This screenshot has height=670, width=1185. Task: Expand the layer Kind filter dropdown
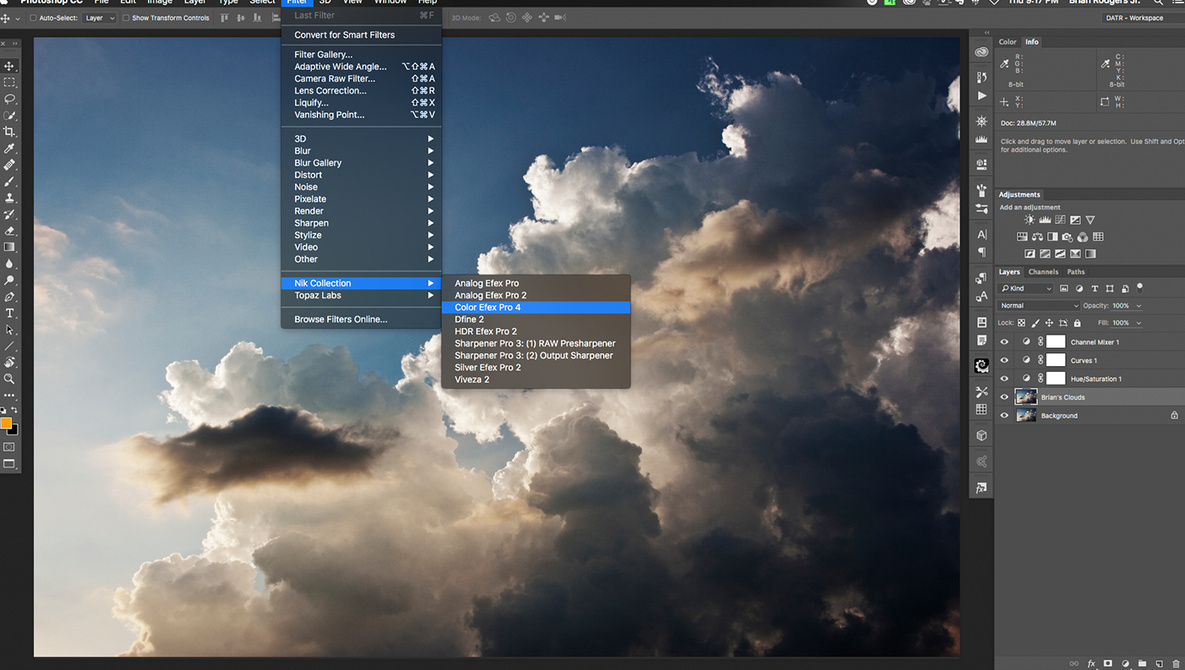click(x=1026, y=289)
